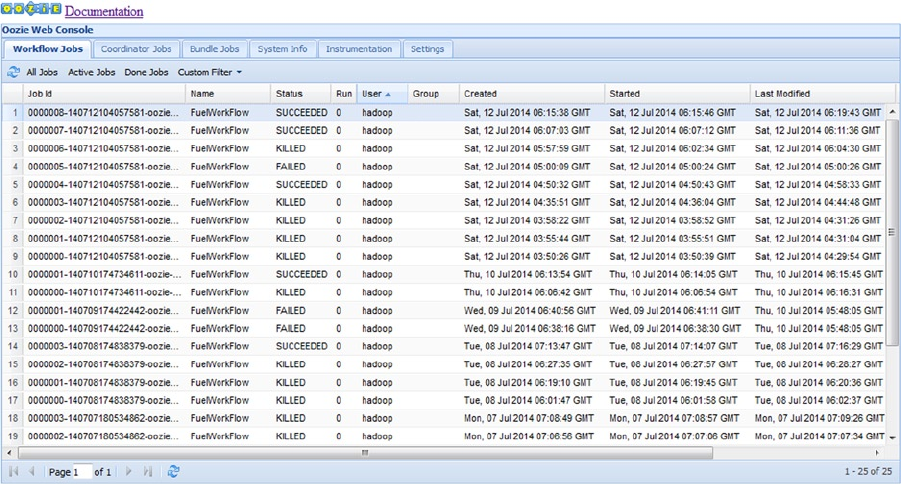The width and height of the screenshot is (901, 484).
Task: Click horizontal scrollbar right arrow
Action: pyautogui.click(x=877, y=453)
